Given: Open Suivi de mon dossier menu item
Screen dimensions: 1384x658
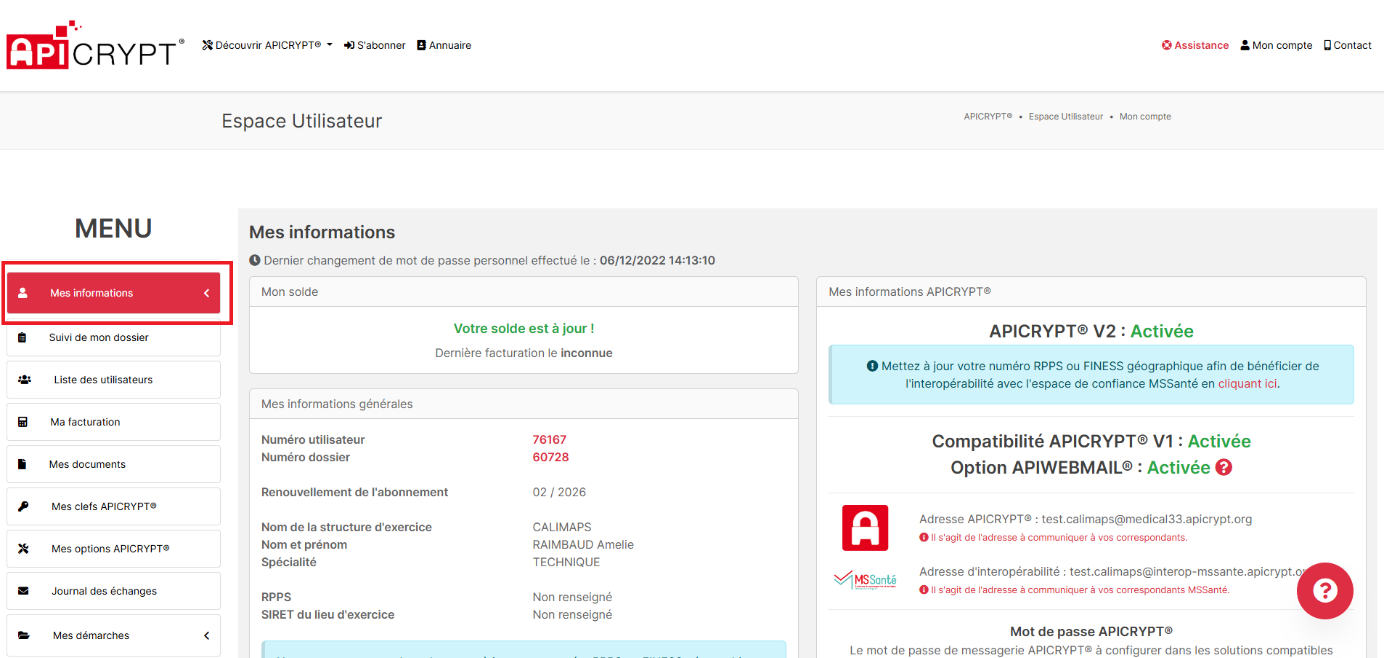Looking at the screenshot, I should click(x=98, y=338).
